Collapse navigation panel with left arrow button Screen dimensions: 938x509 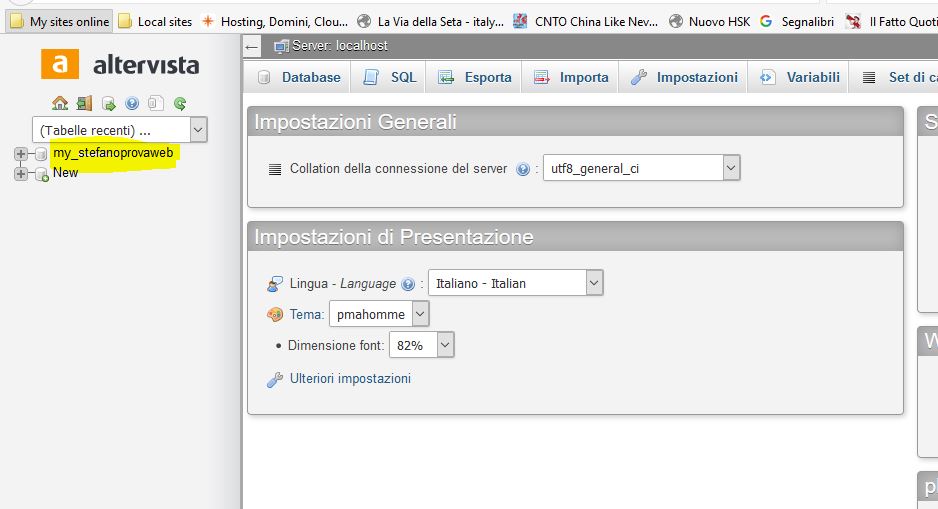252,47
